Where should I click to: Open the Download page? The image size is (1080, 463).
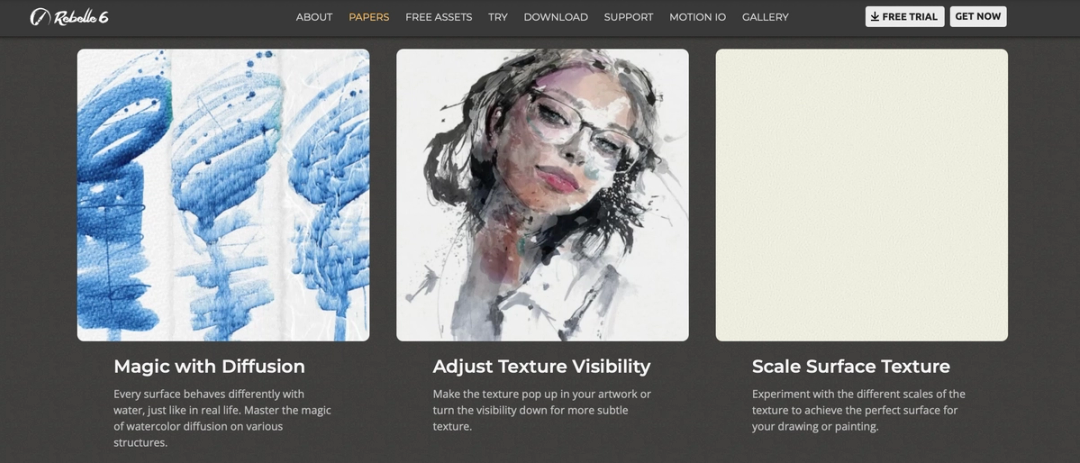pos(556,17)
